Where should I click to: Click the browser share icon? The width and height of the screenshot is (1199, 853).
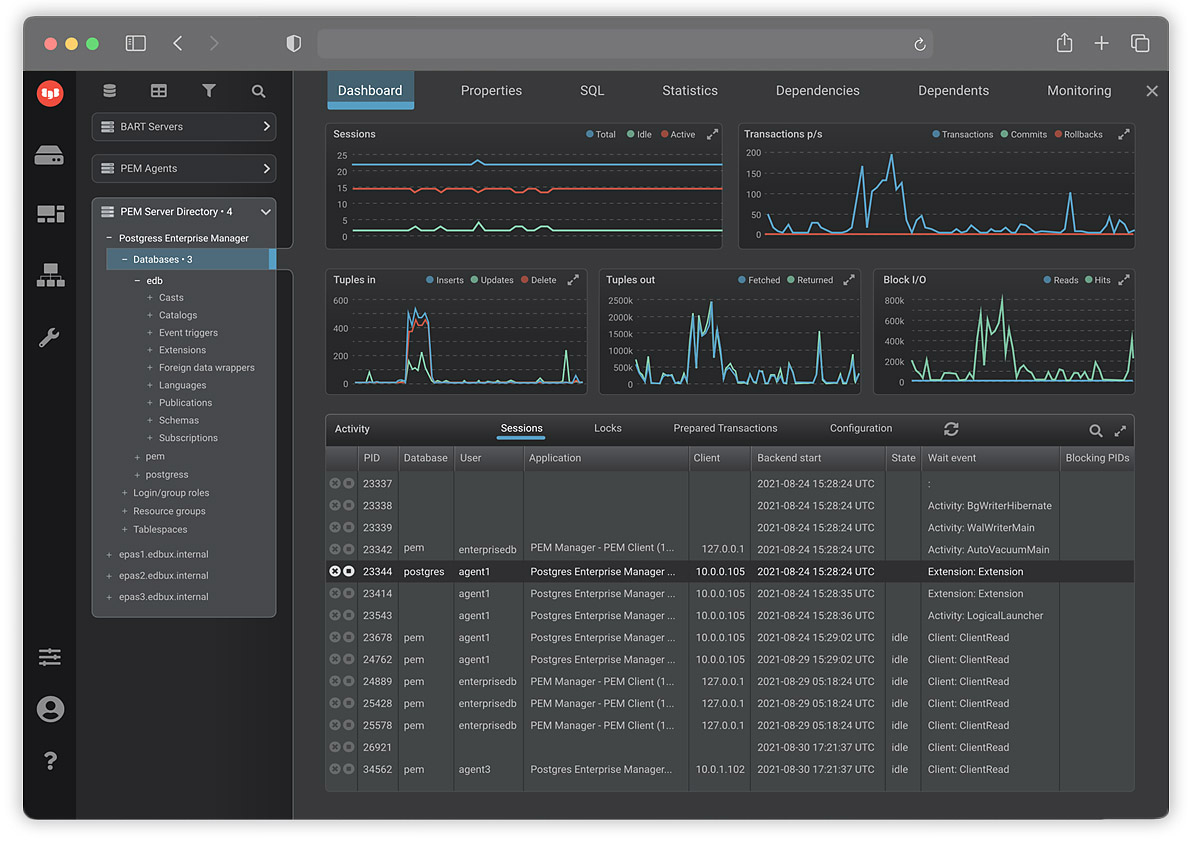click(x=1064, y=43)
